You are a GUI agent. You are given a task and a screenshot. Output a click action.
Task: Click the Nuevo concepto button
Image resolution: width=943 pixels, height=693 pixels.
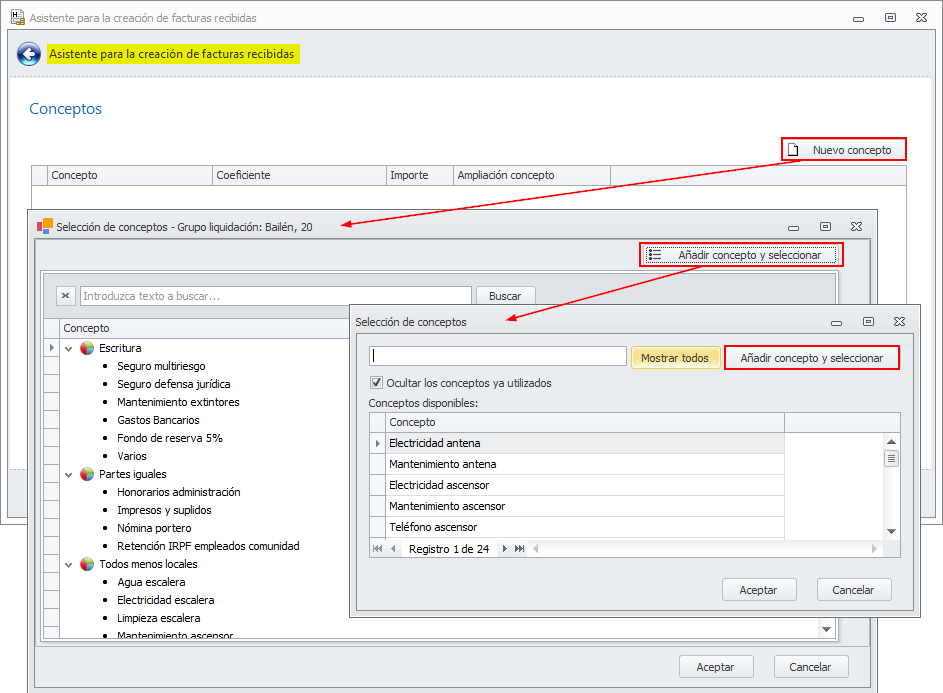point(843,150)
